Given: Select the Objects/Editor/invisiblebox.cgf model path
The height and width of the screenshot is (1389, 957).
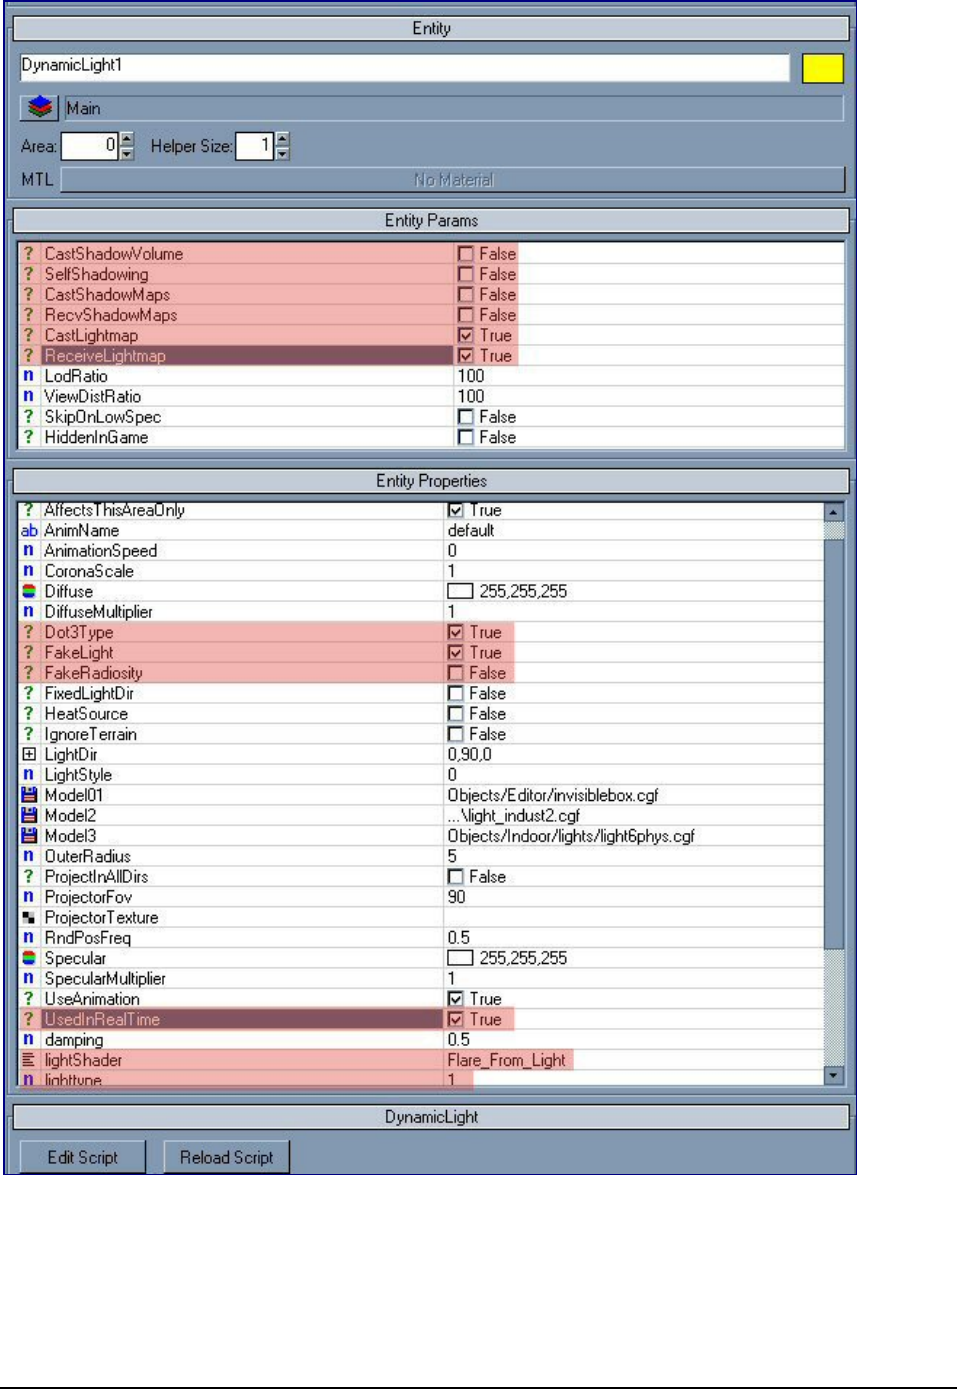Looking at the screenshot, I should (x=552, y=795).
